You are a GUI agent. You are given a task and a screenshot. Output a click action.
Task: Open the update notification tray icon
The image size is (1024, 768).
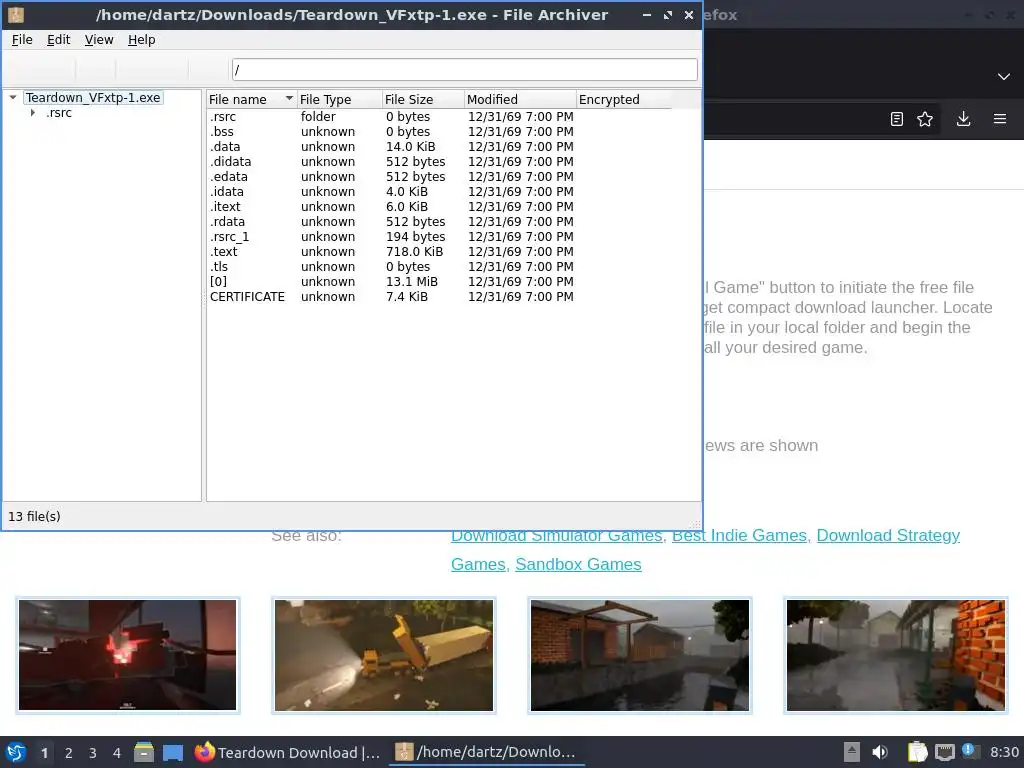pos(970,751)
